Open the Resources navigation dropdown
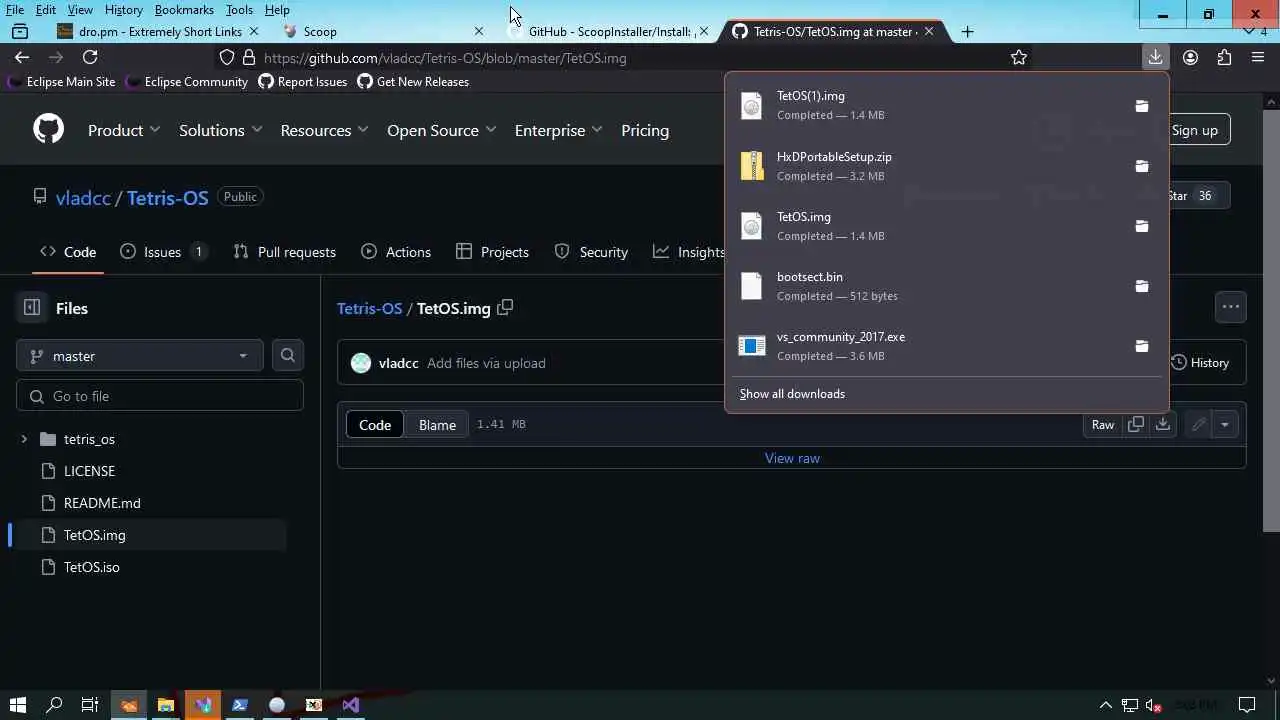This screenshot has height=720, width=1280. click(x=324, y=130)
